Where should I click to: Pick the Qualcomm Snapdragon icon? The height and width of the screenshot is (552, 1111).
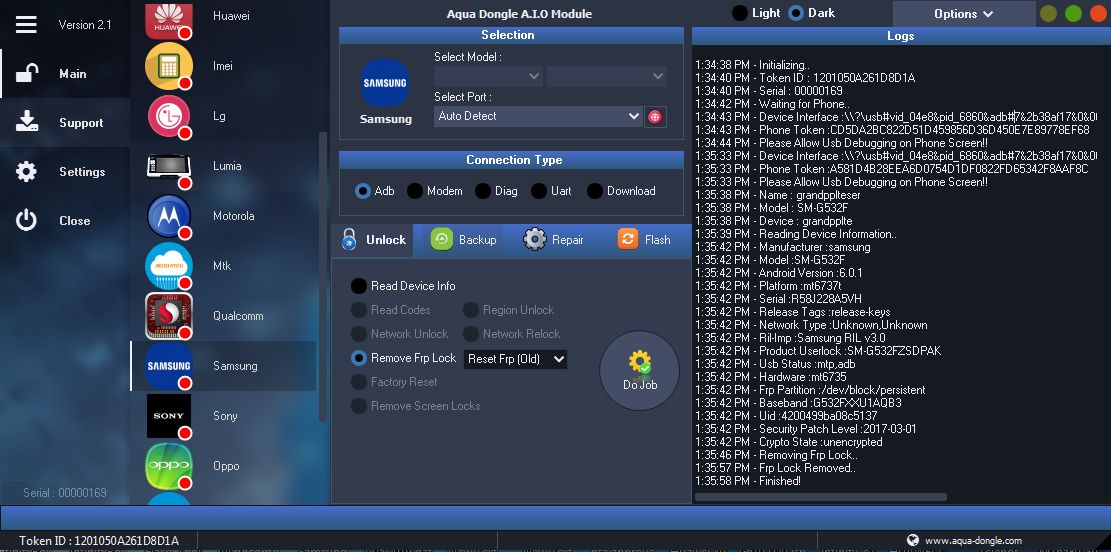[x=168, y=316]
